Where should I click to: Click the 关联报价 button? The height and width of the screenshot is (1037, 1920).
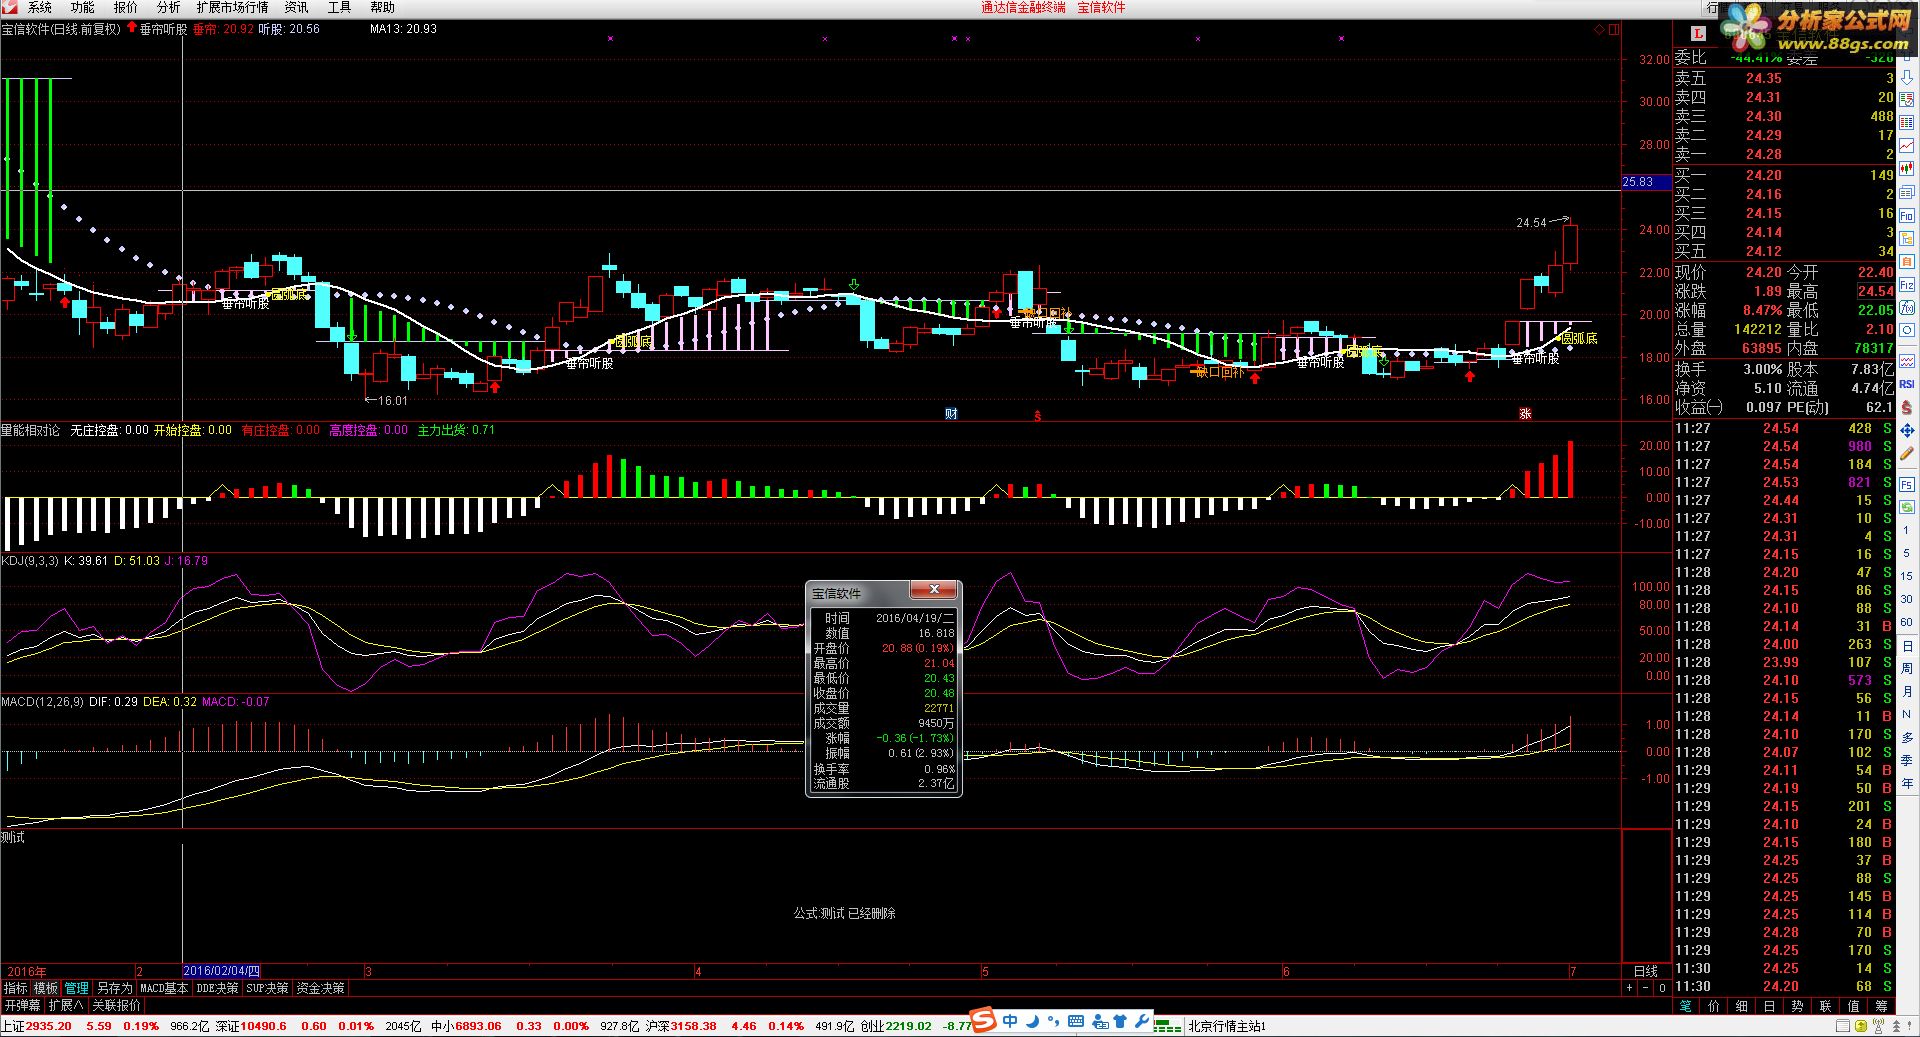coord(116,1005)
